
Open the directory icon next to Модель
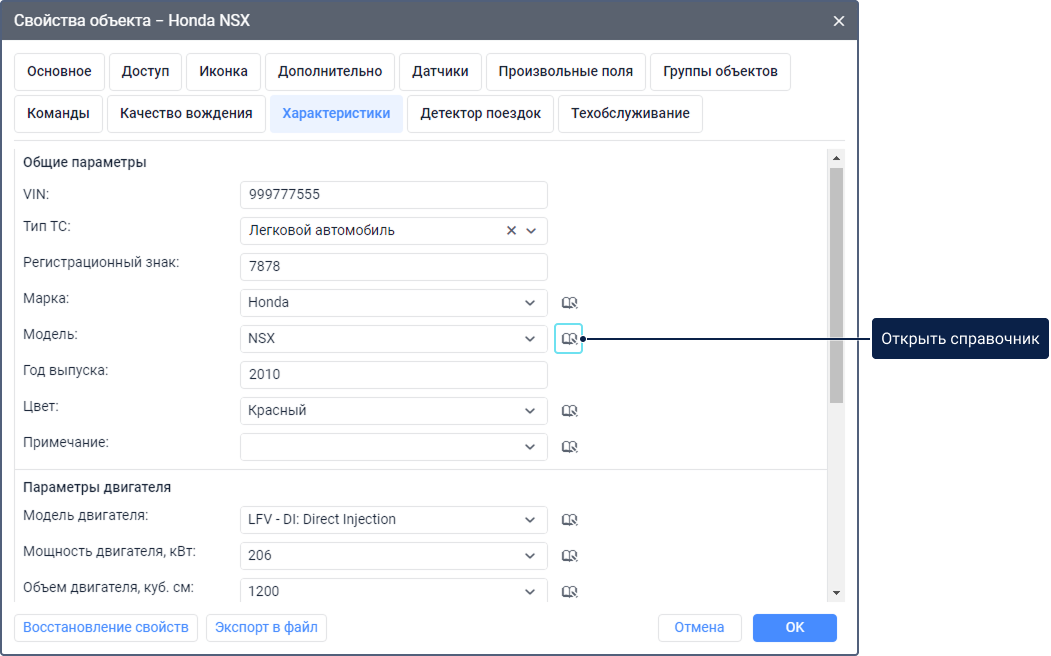[569, 339]
